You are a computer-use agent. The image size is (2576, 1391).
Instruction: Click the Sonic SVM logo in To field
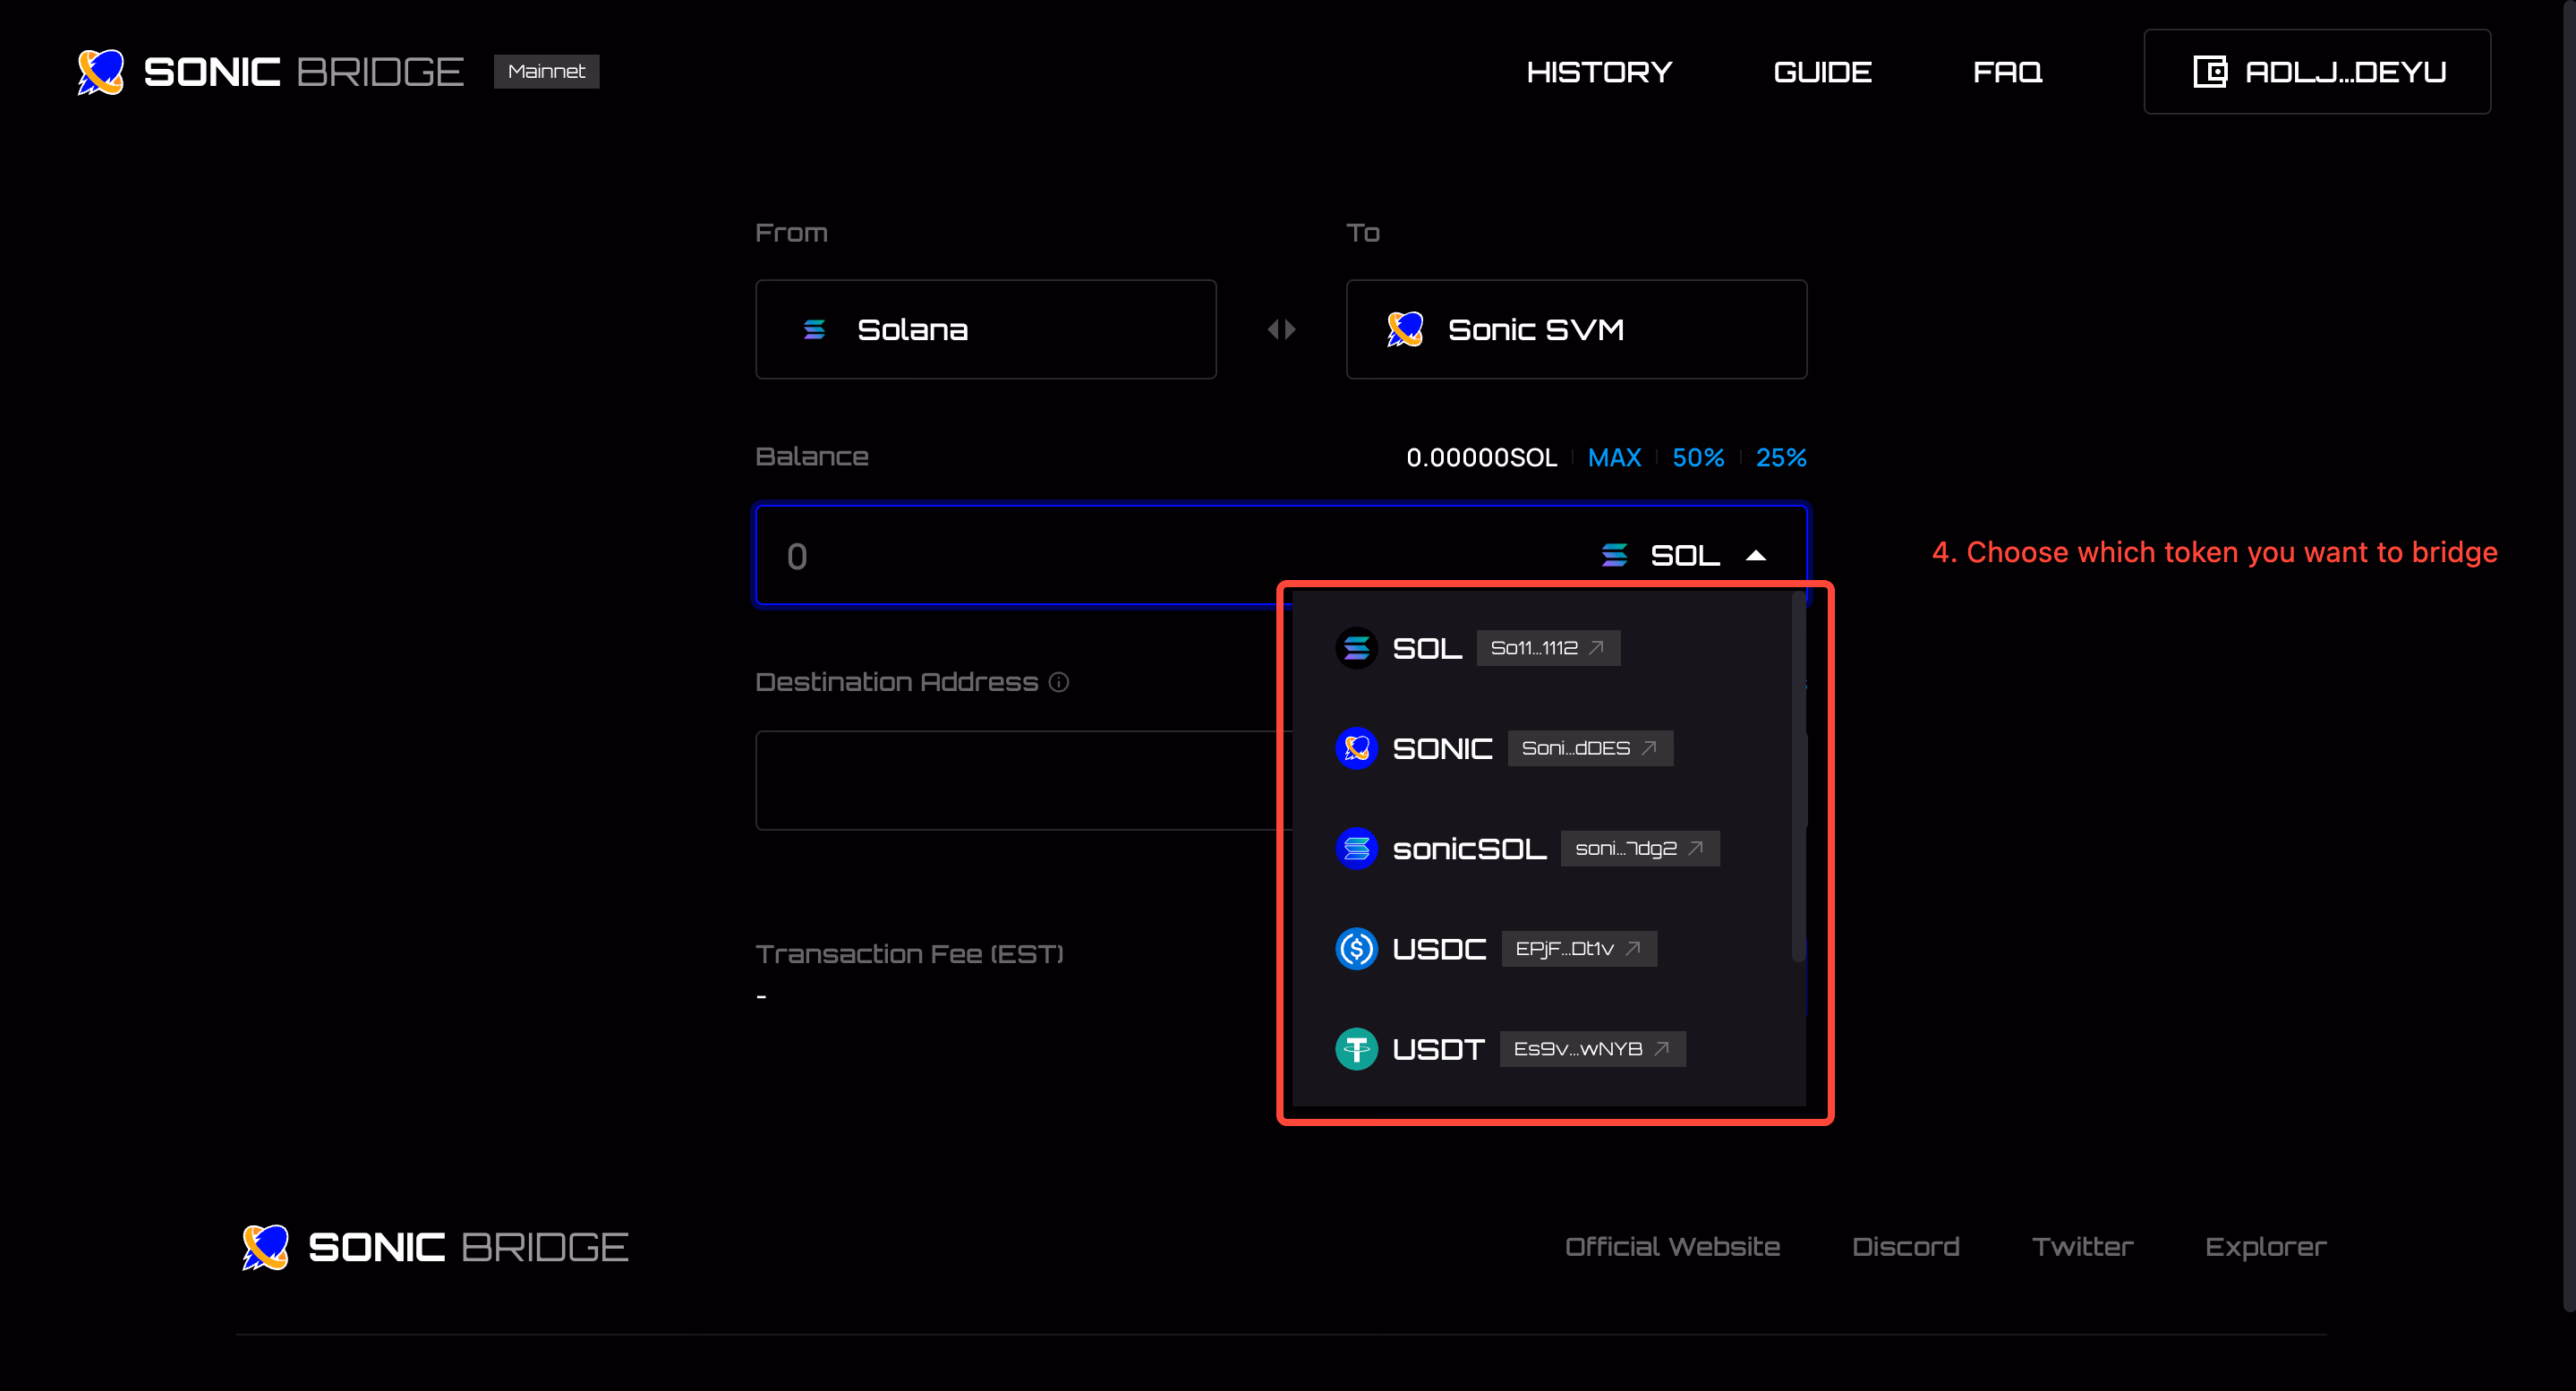point(1405,329)
